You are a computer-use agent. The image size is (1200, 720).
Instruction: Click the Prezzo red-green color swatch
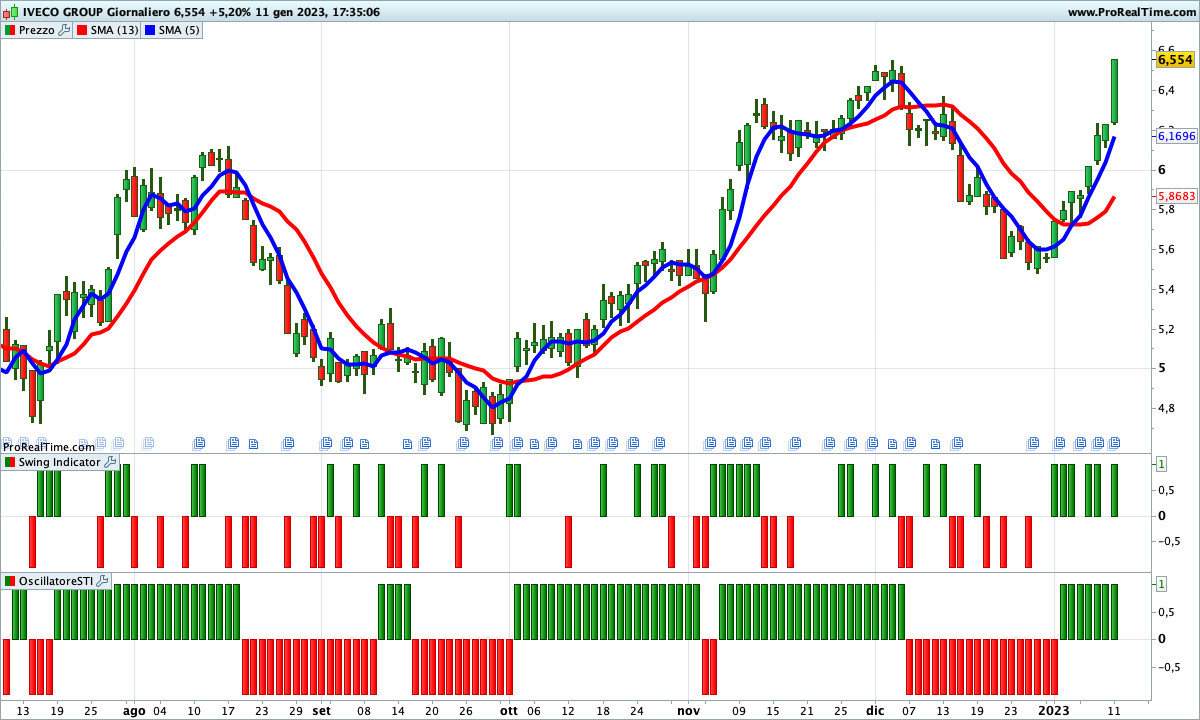point(10,30)
